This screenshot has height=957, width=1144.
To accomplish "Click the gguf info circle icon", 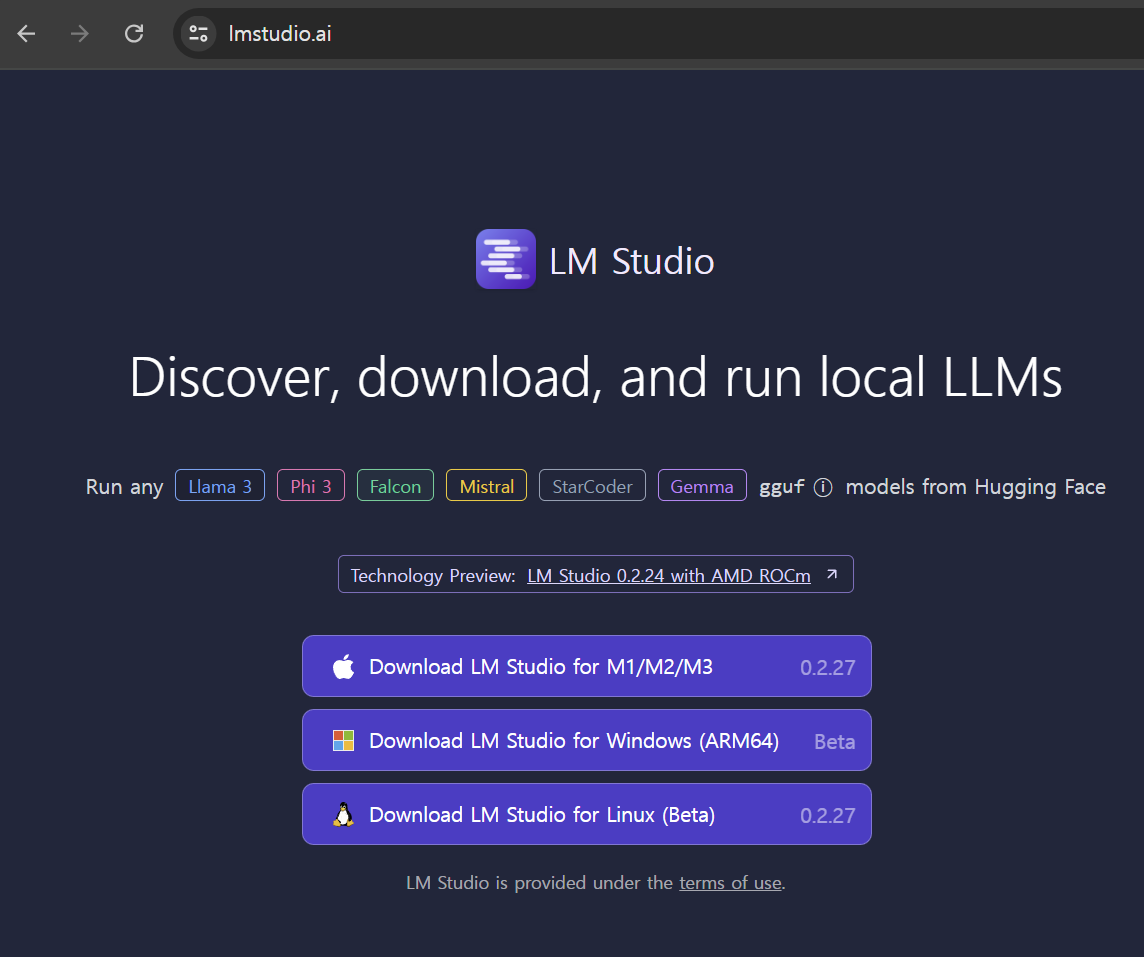I will point(823,487).
